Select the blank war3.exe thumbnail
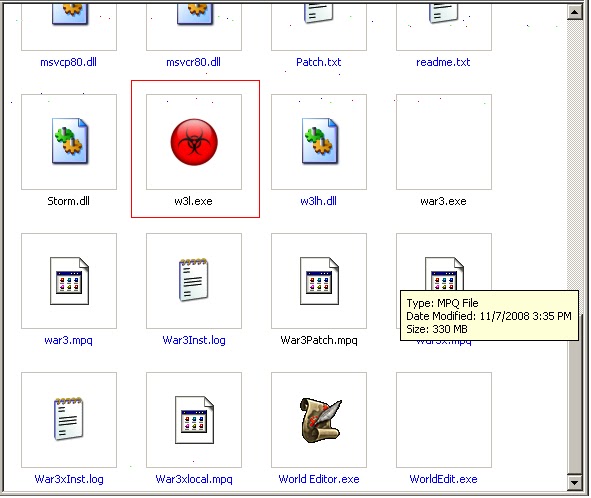The width and height of the screenshot is (591, 498). pyautogui.click(x=444, y=142)
